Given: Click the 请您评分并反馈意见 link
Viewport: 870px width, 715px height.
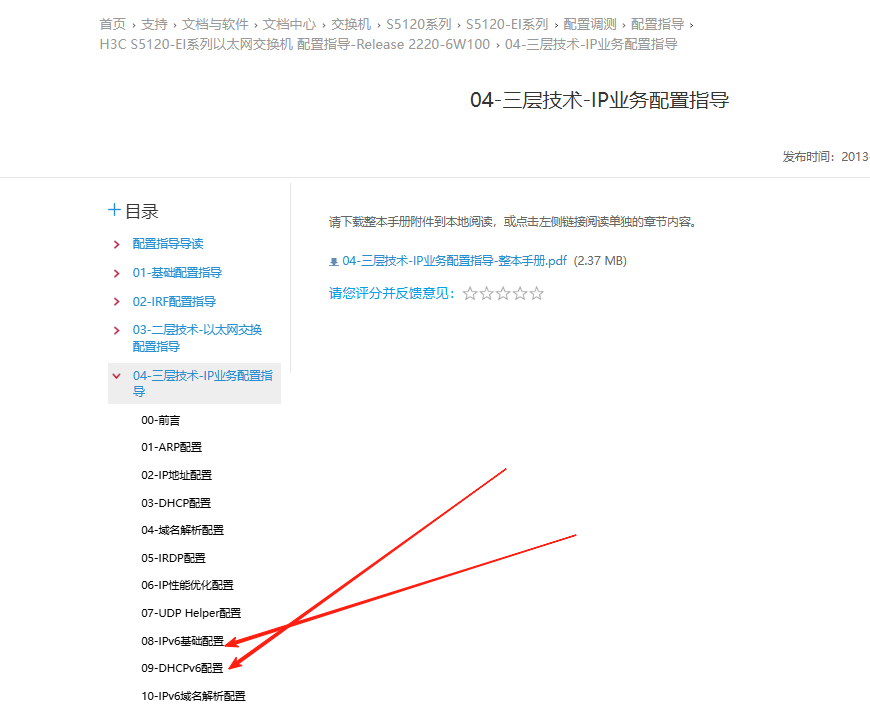Looking at the screenshot, I should pos(392,293).
